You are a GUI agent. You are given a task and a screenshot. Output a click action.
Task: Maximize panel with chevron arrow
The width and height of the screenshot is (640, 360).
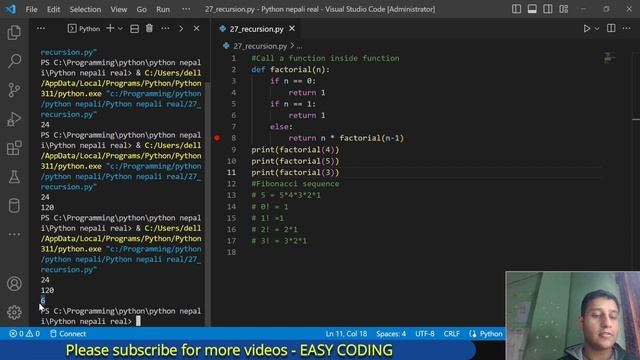[x=181, y=29]
